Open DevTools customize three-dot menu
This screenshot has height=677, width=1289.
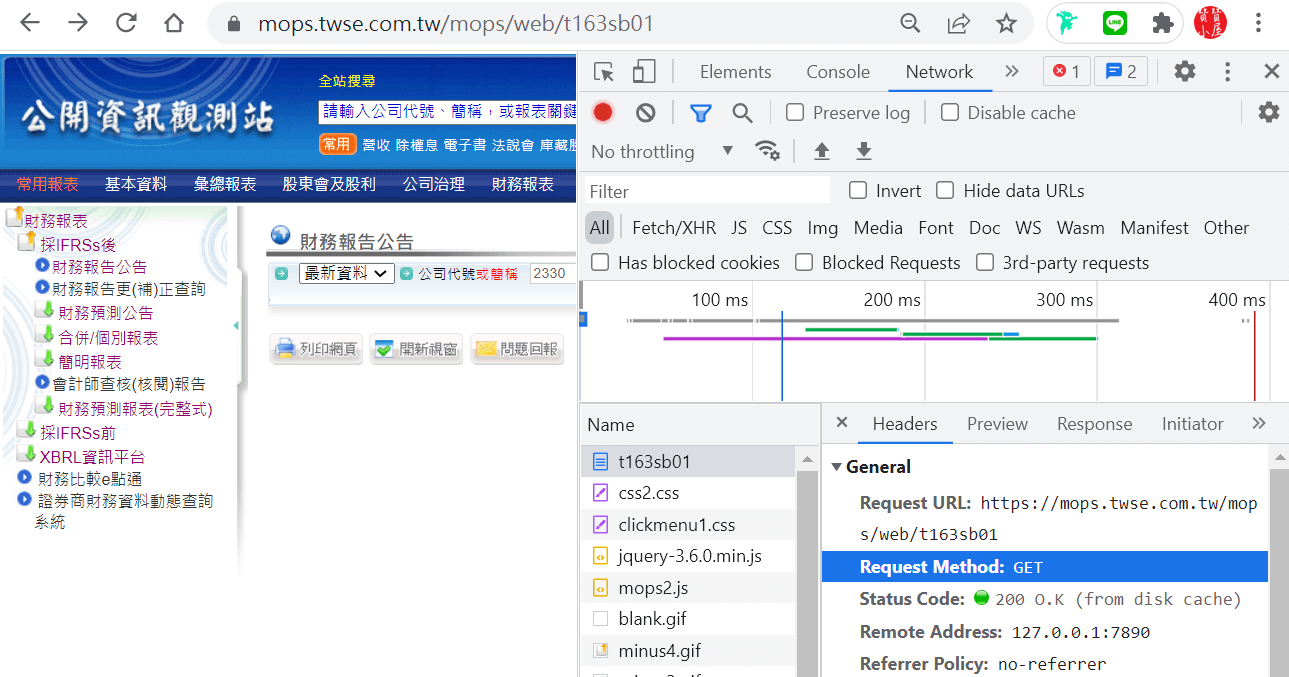pyautogui.click(x=1228, y=71)
